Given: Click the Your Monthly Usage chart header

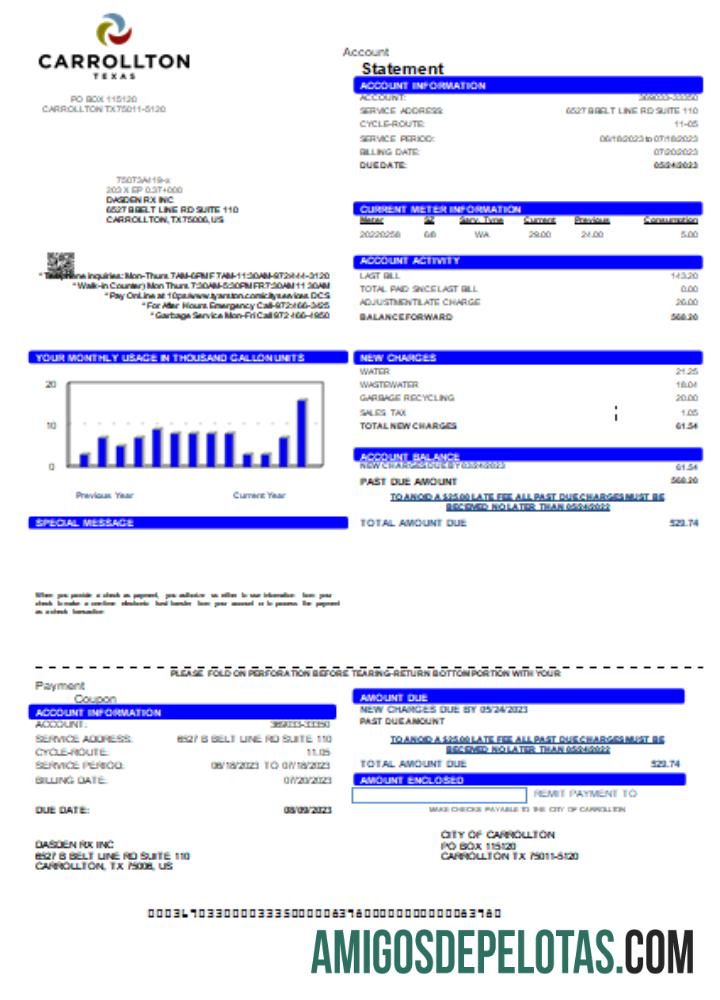Looking at the screenshot, I should (188, 357).
